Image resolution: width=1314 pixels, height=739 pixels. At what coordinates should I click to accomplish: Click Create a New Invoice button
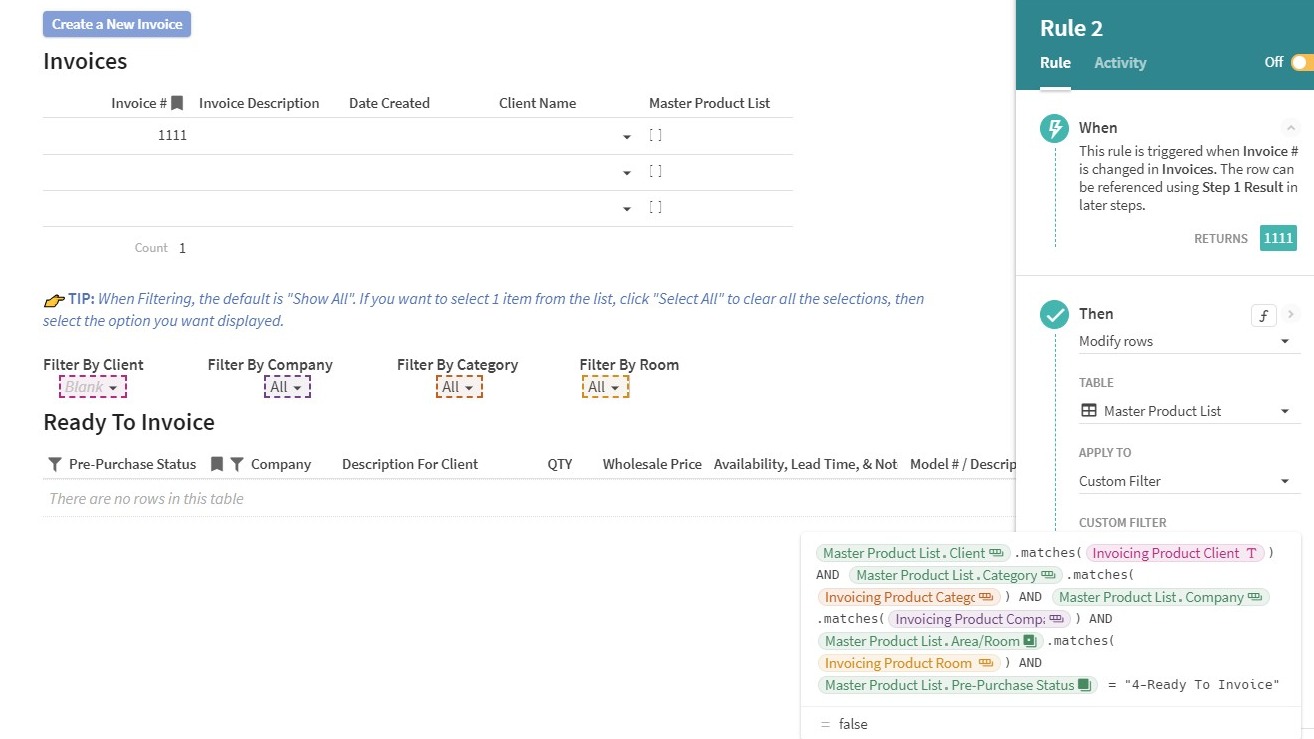[x=117, y=24]
